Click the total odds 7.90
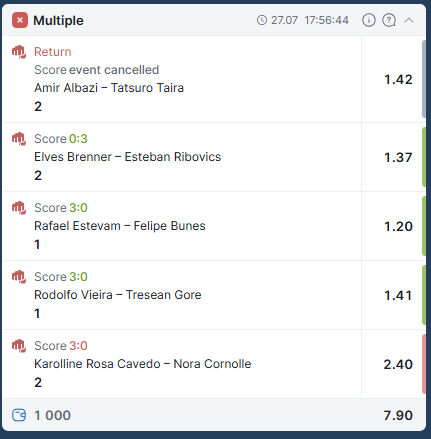 click(x=398, y=416)
